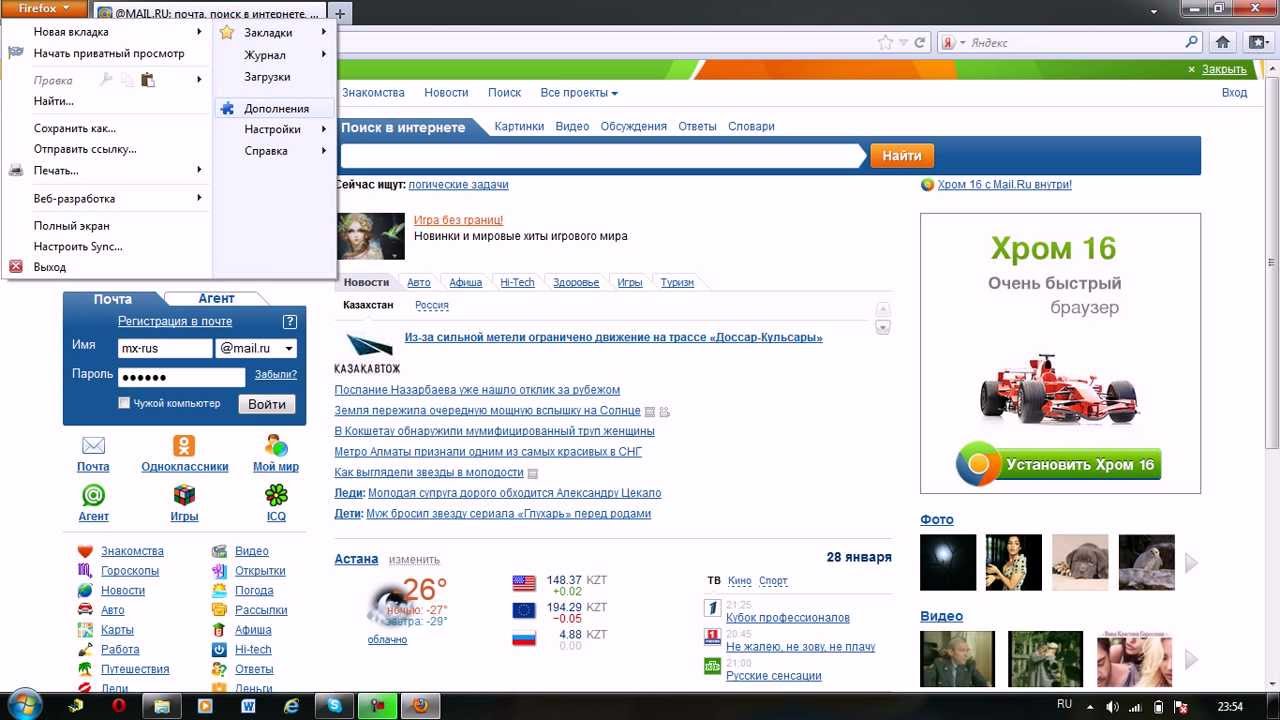Open Internet Explorer from taskbar
The height and width of the screenshot is (720, 1280).
coord(292,706)
